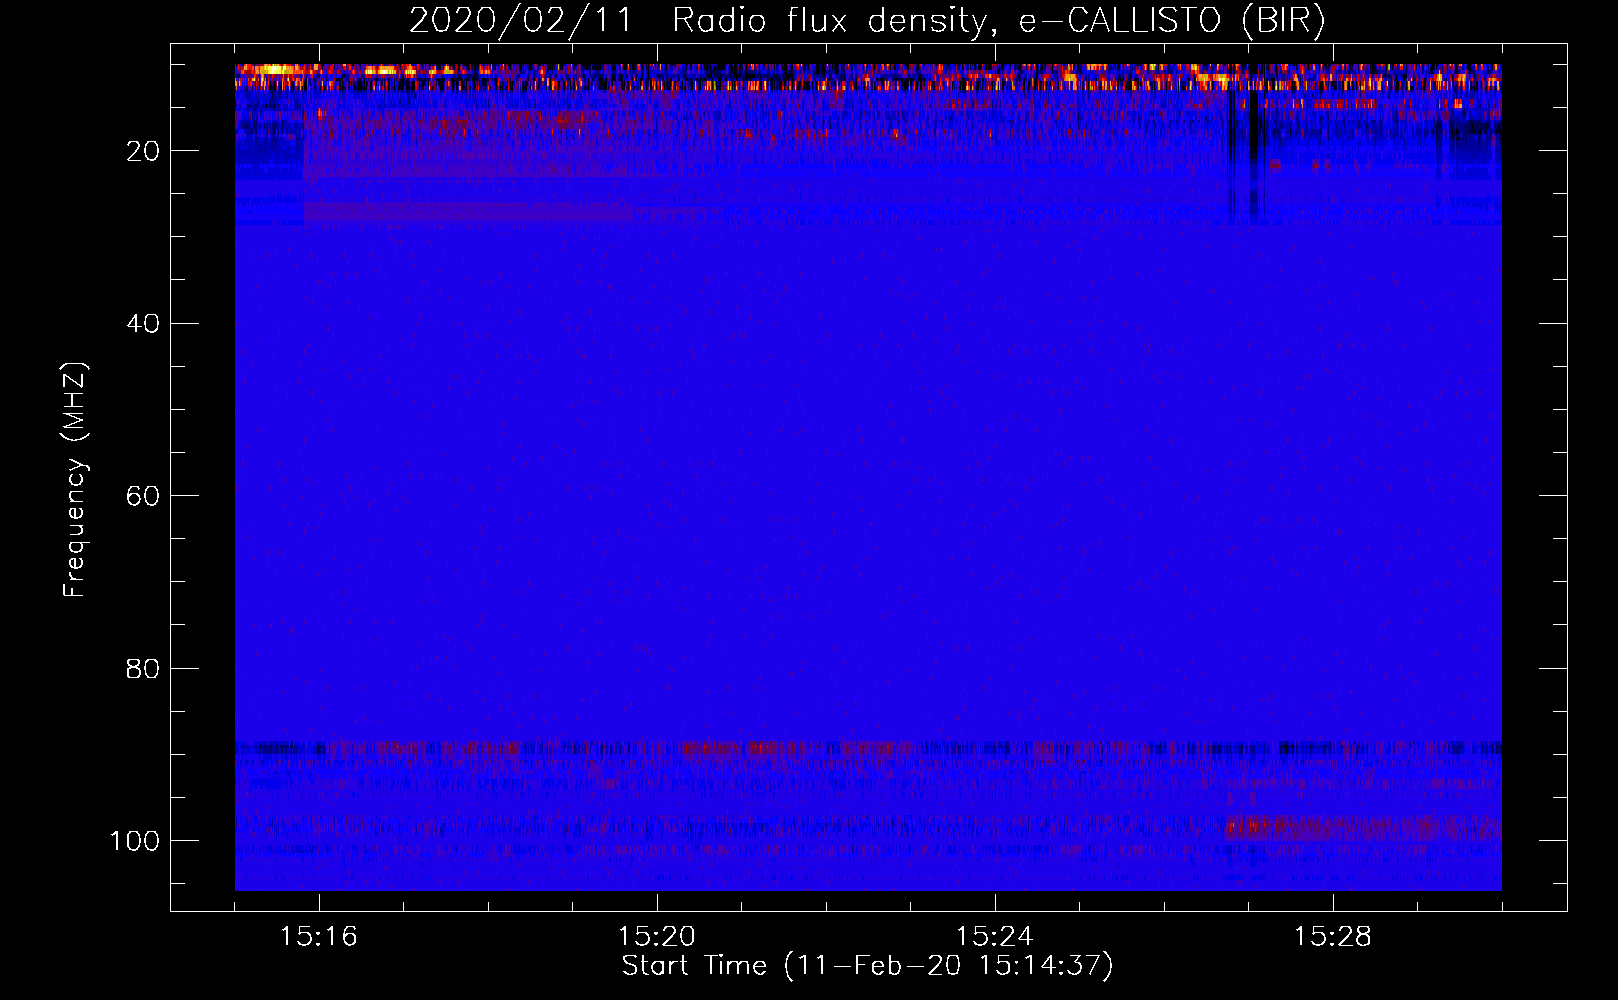Click the 15:20 time tick label

tap(657, 937)
